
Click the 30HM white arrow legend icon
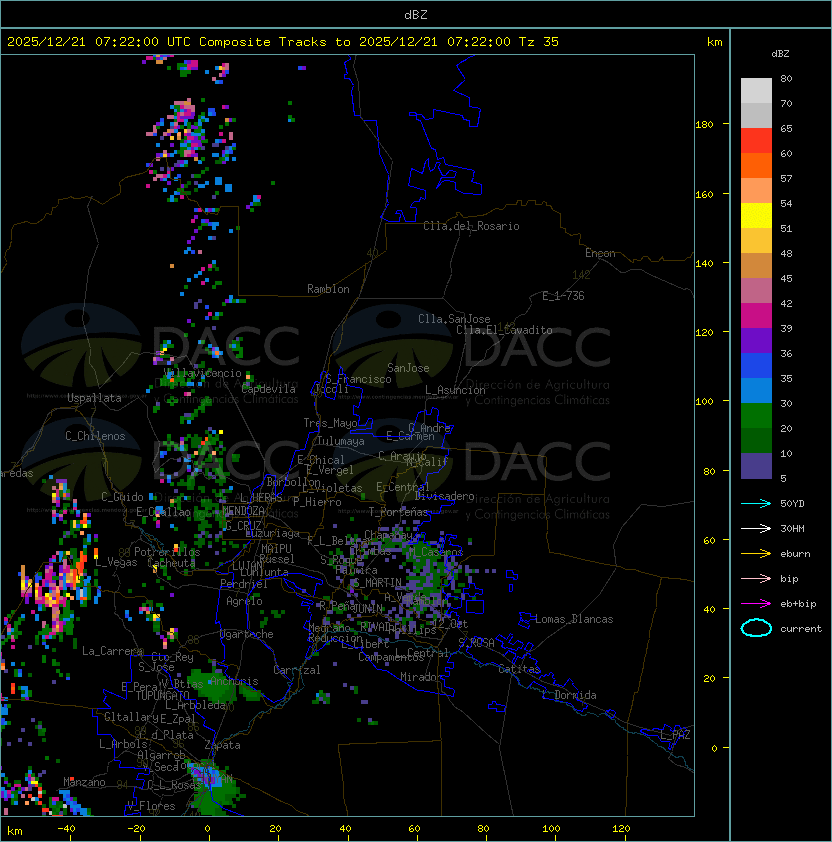(756, 528)
